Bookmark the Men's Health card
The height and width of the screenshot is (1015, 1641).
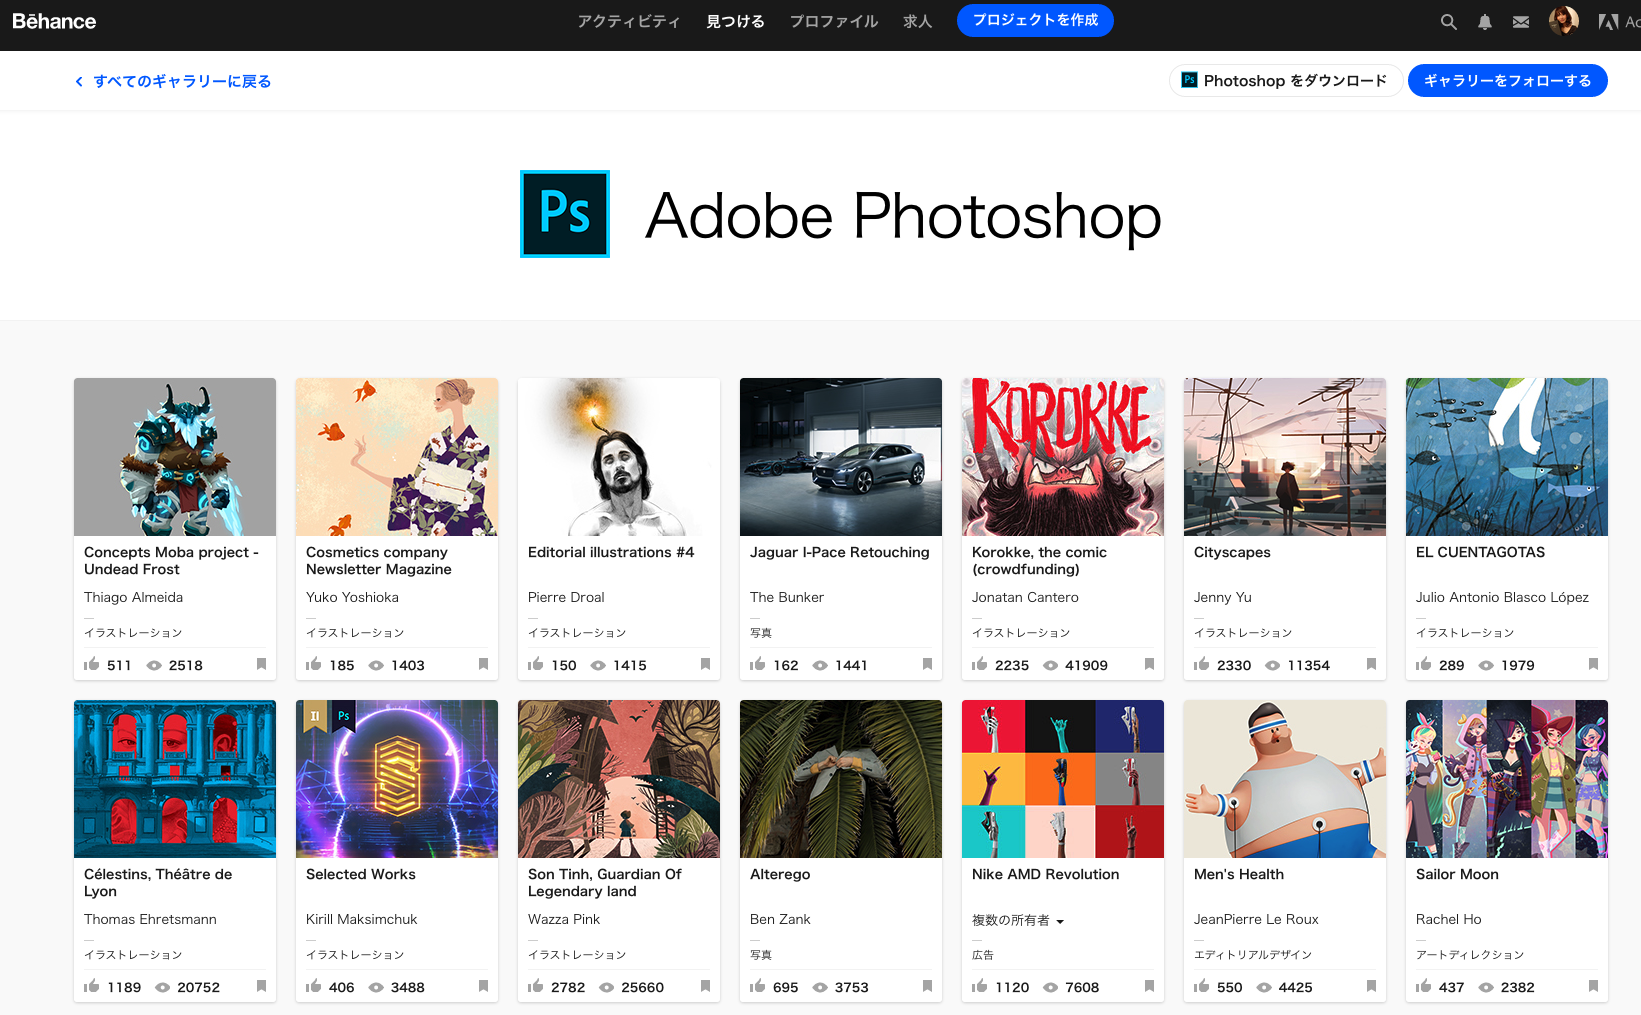tap(1371, 986)
